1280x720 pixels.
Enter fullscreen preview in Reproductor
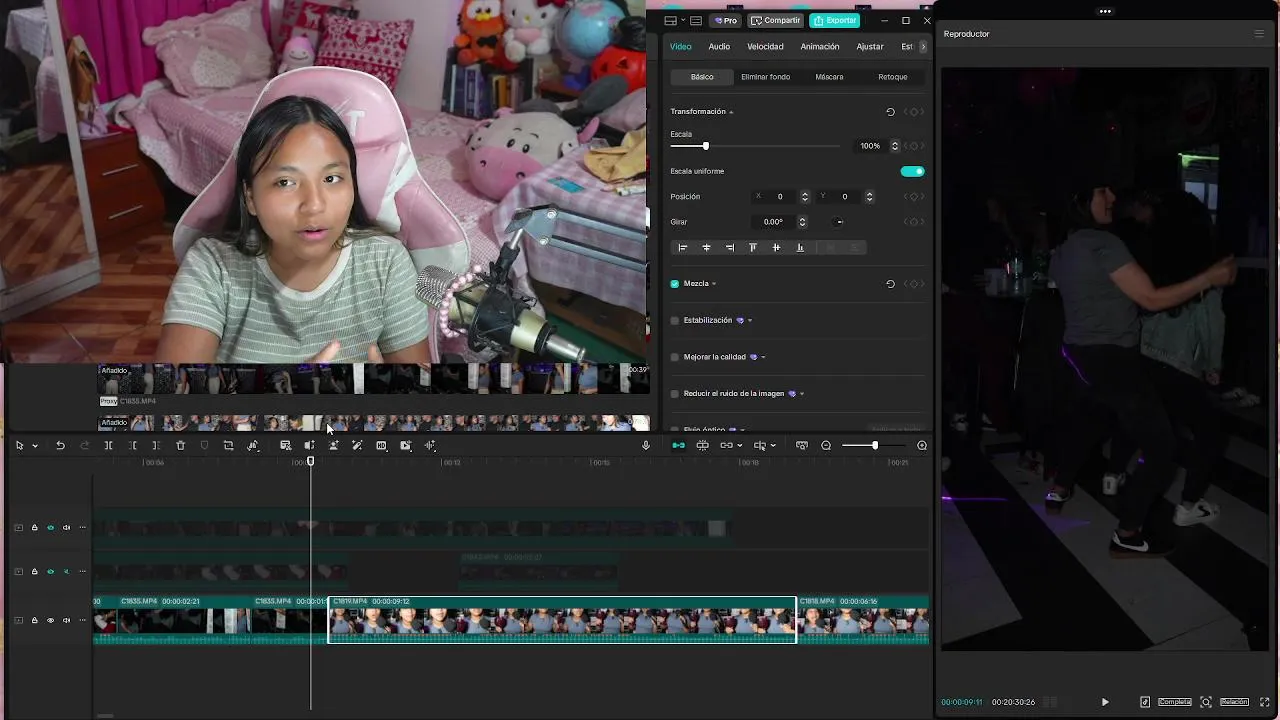tap(1265, 702)
